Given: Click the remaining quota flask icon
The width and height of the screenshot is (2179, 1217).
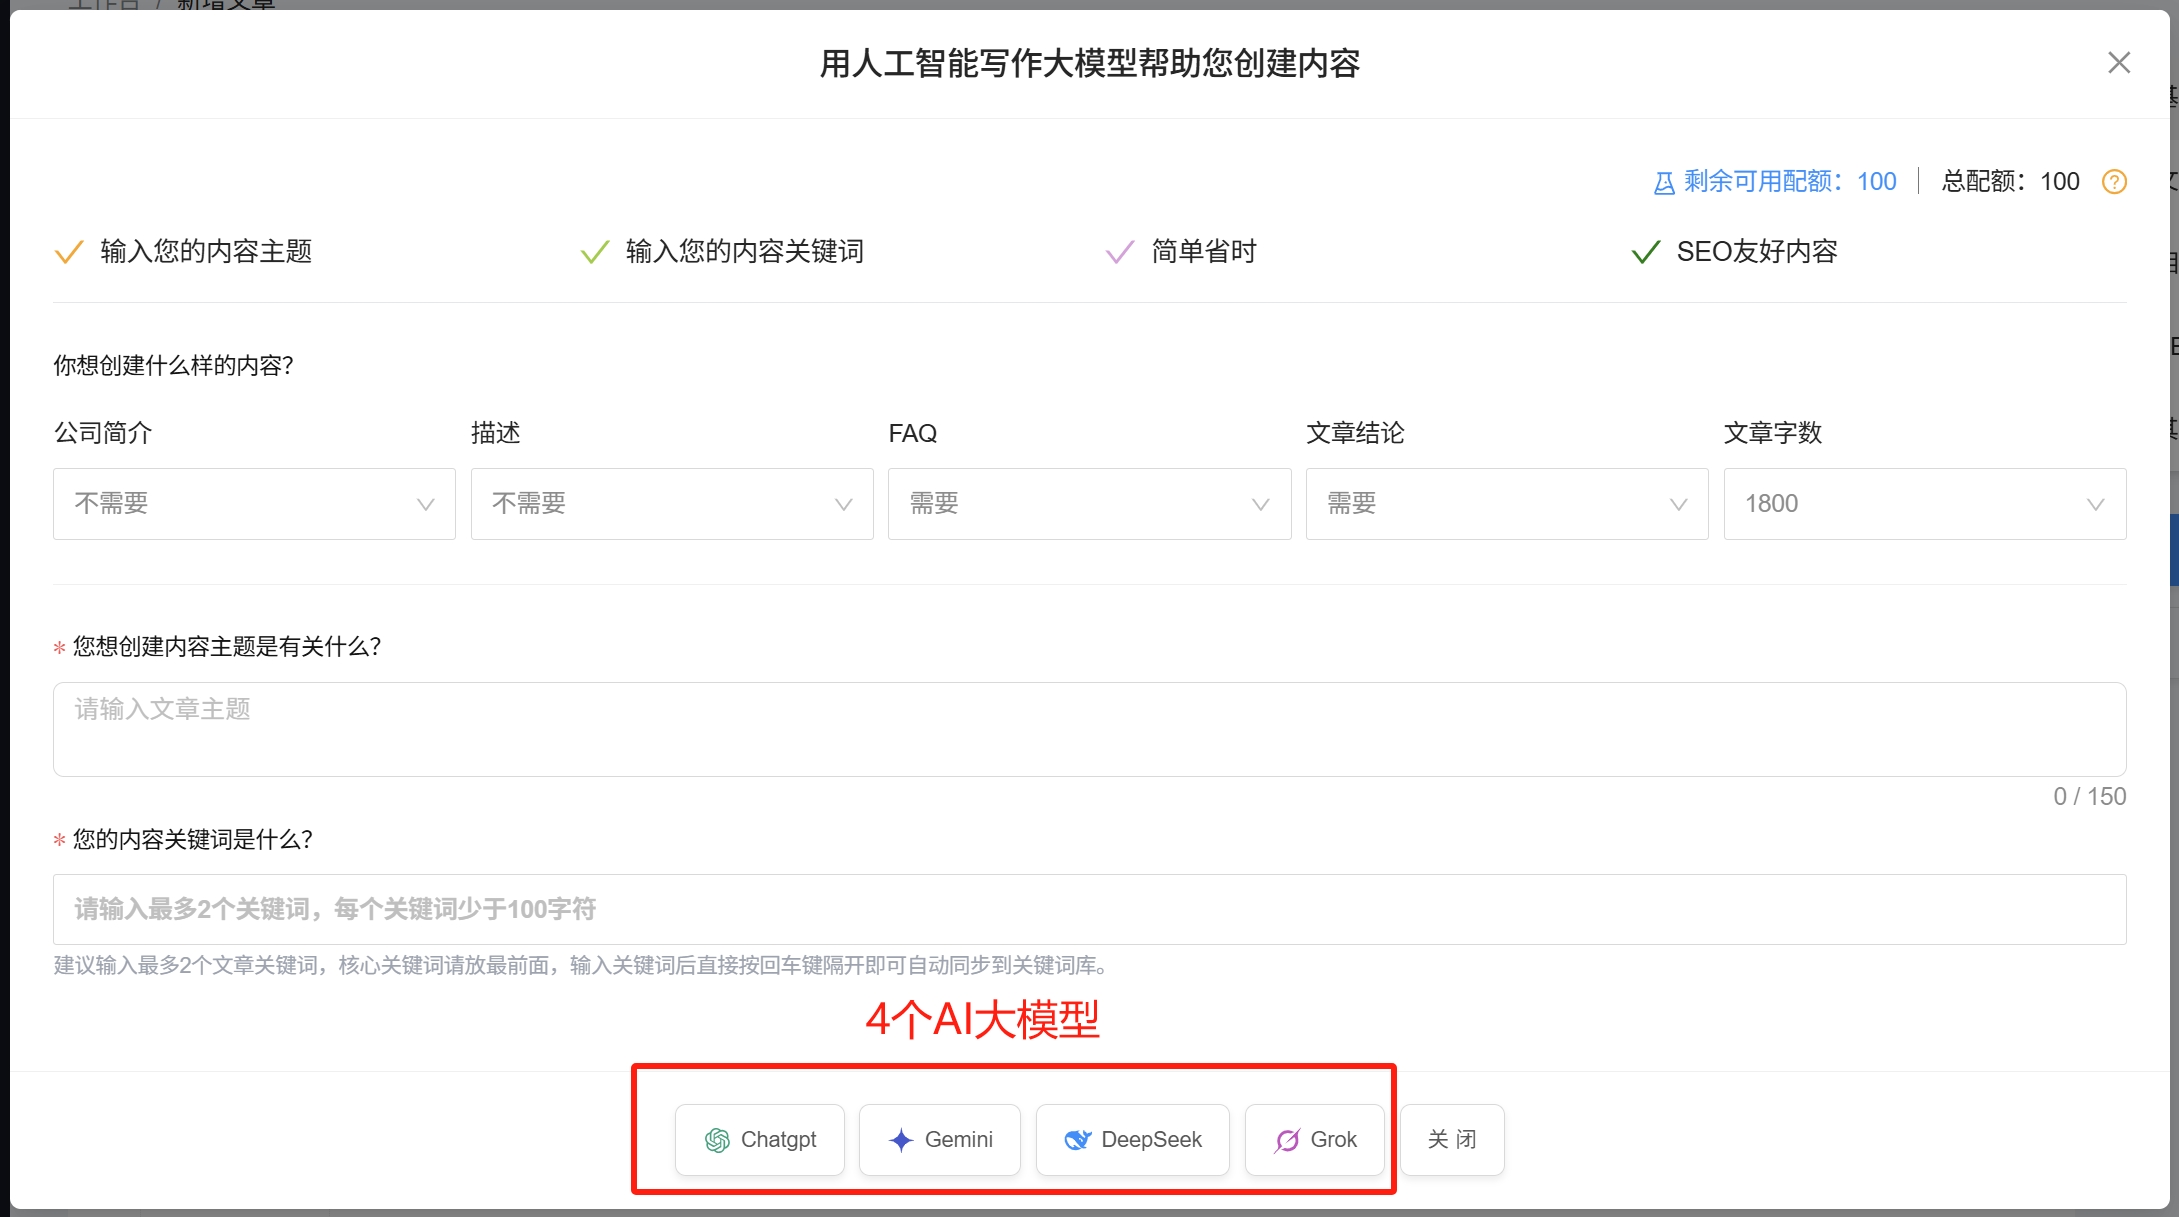Looking at the screenshot, I should [1664, 183].
